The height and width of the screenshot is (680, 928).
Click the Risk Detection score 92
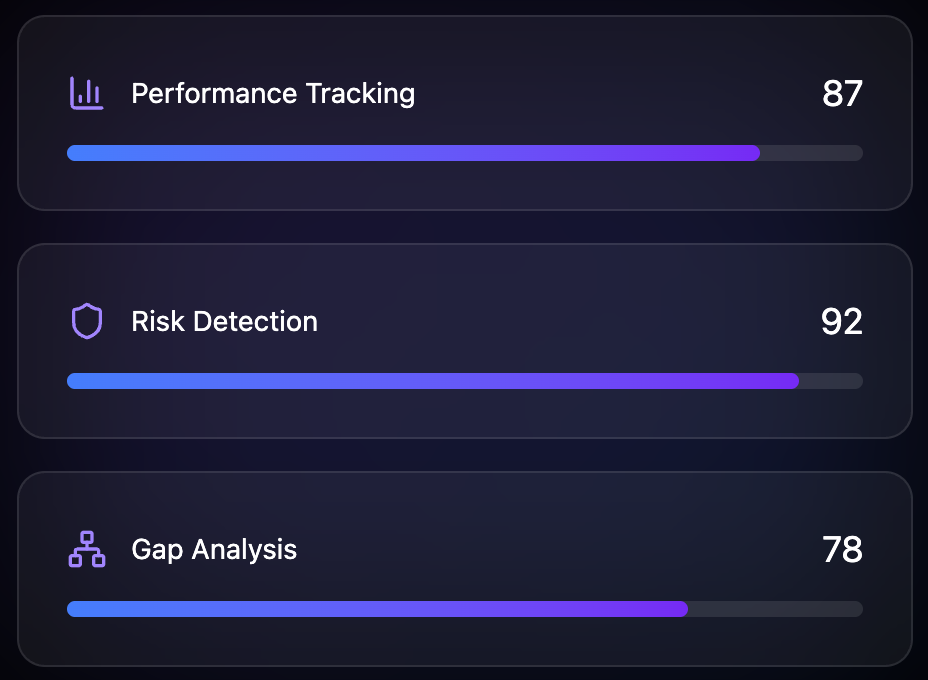click(842, 321)
